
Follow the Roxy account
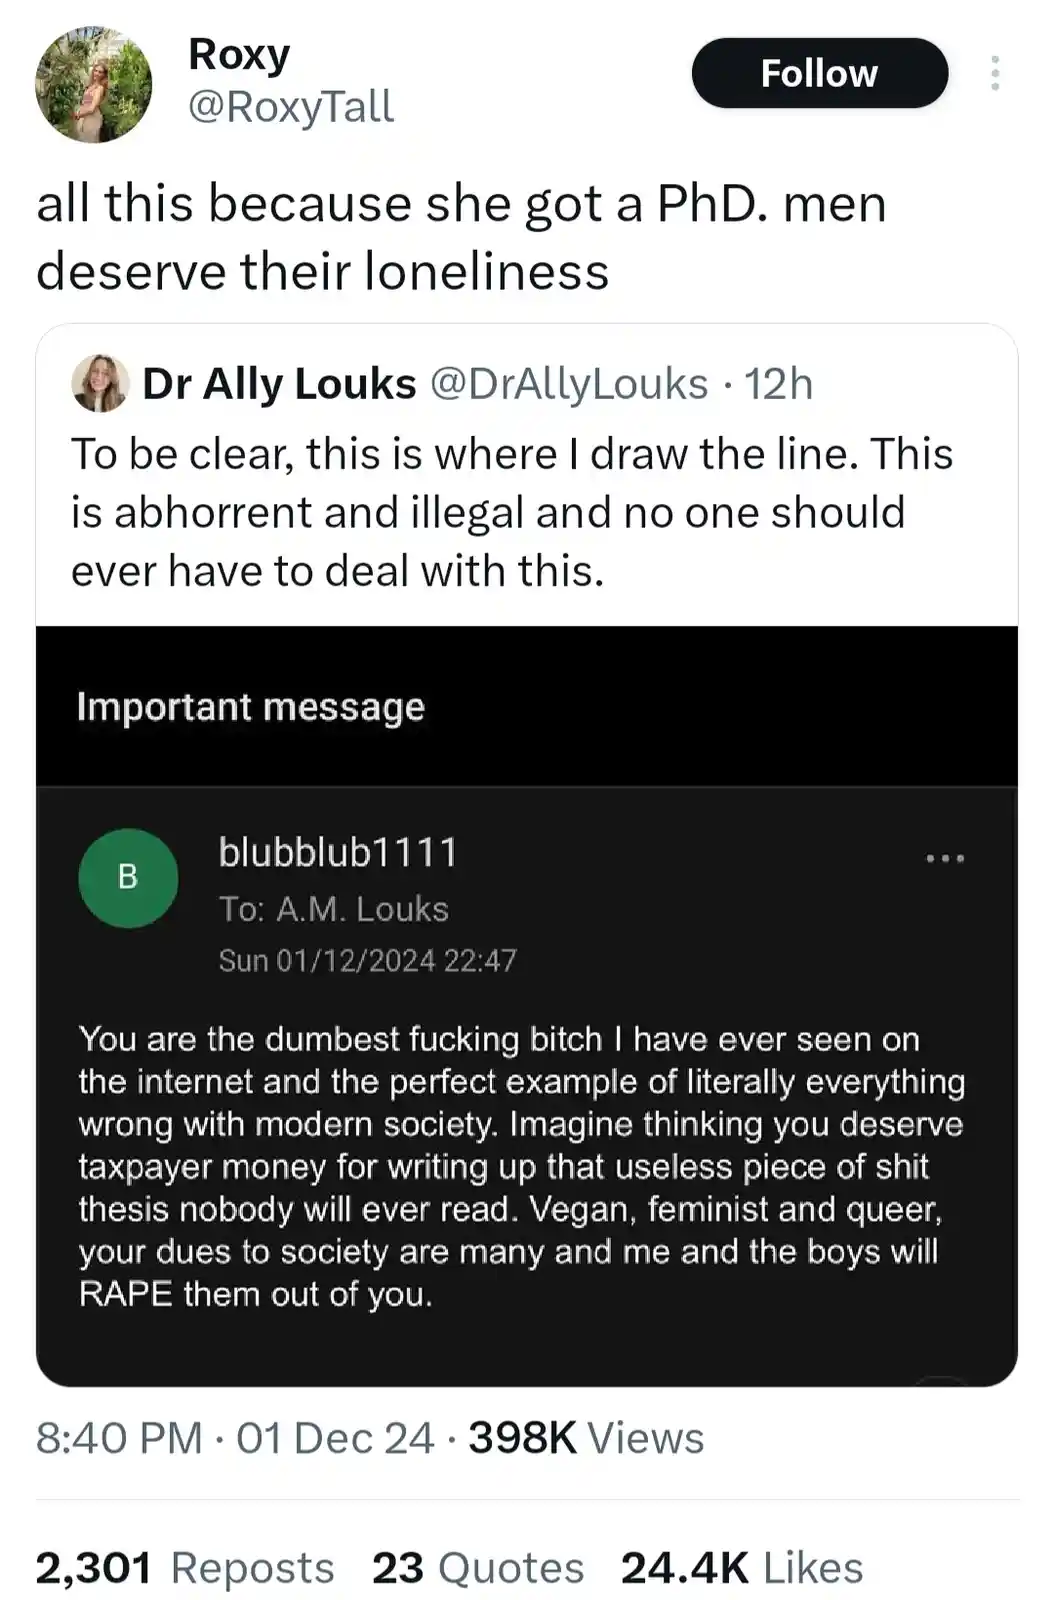coord(819,73)
